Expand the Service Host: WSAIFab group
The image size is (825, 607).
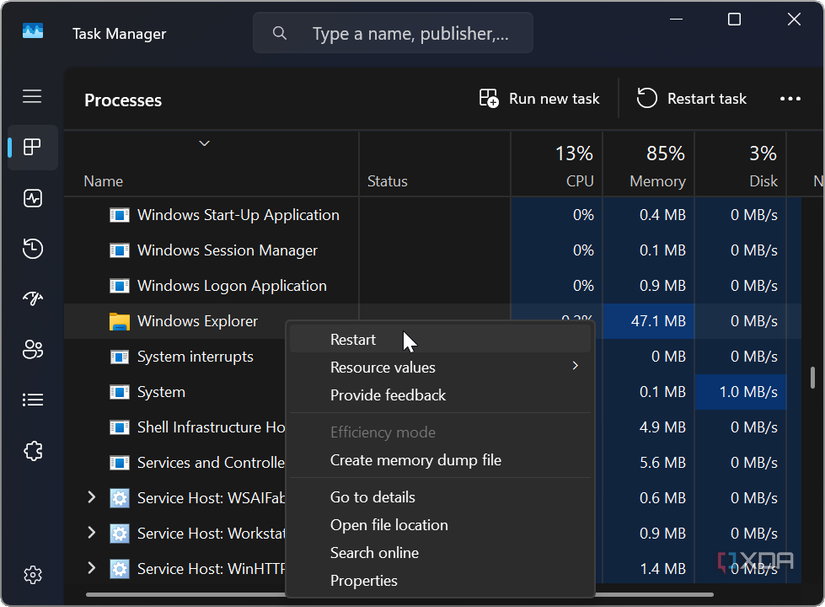[x=91, y=497]
